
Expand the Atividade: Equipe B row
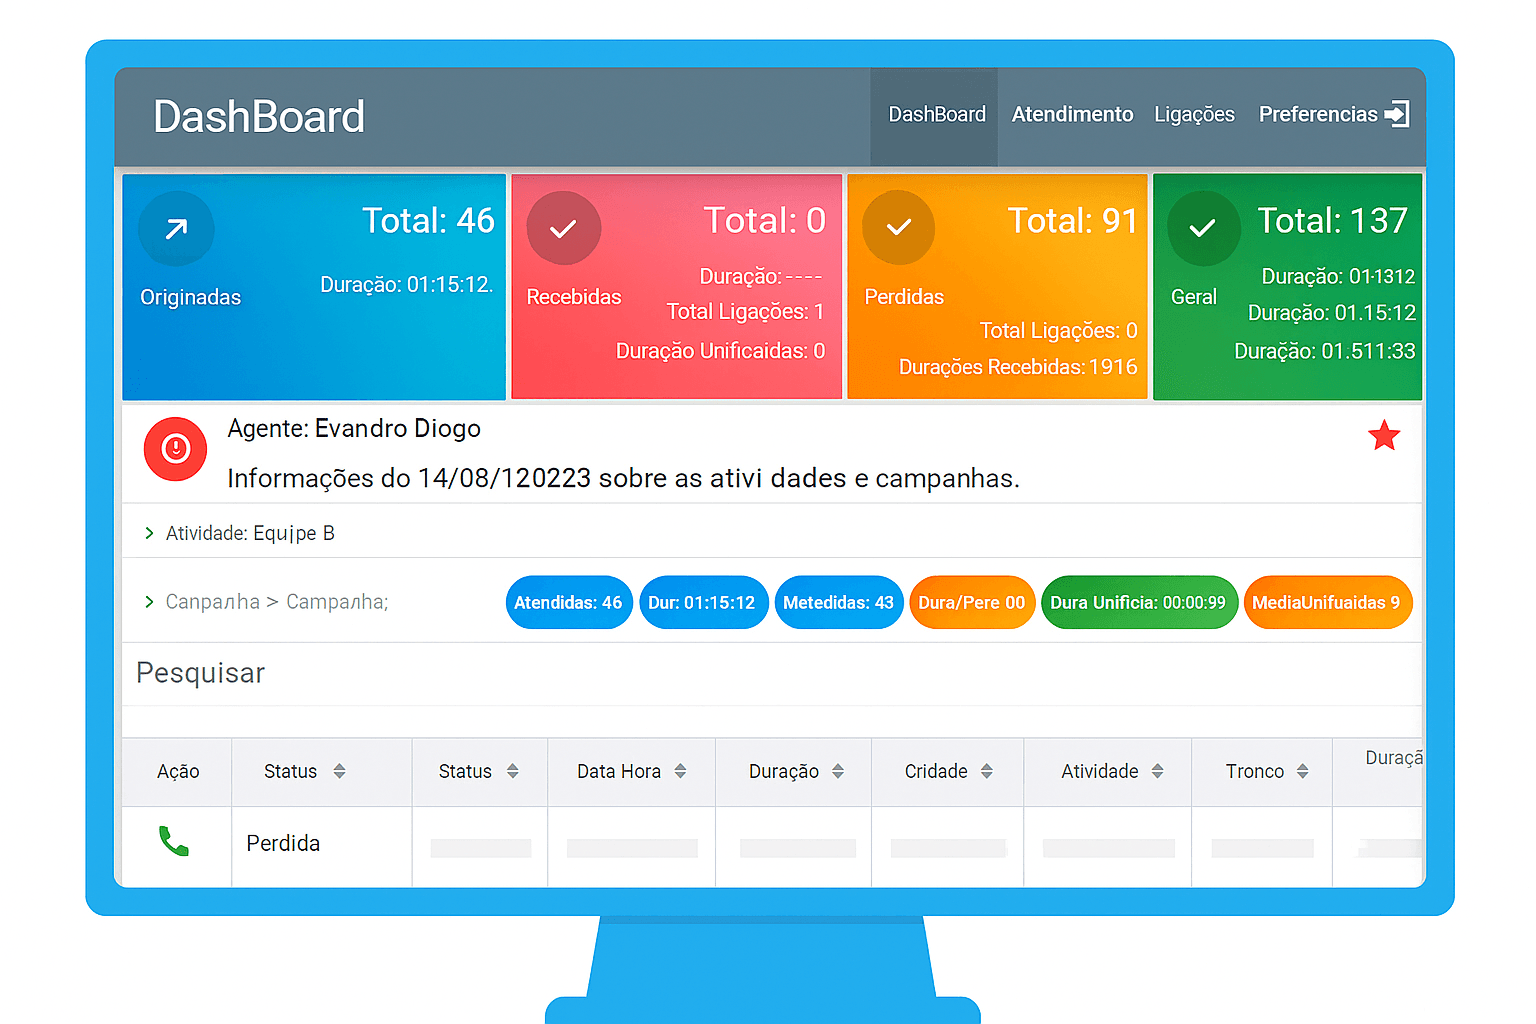pyautogui.click(x=150, y=533)
